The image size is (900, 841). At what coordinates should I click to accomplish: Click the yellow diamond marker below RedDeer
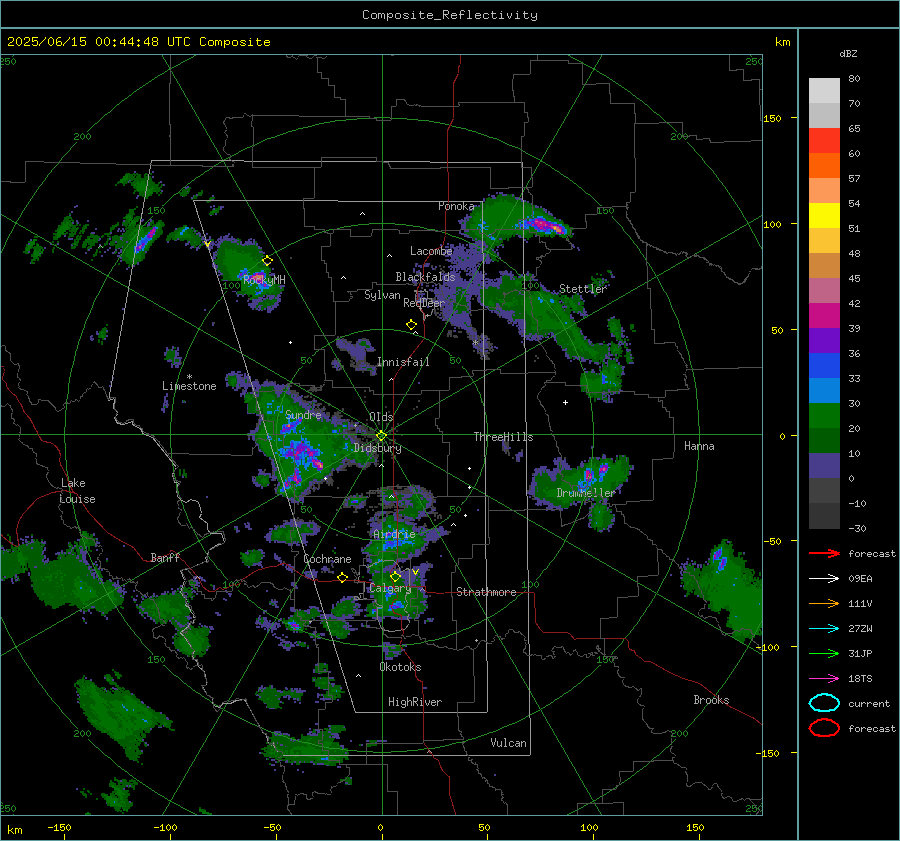point(412,325)
